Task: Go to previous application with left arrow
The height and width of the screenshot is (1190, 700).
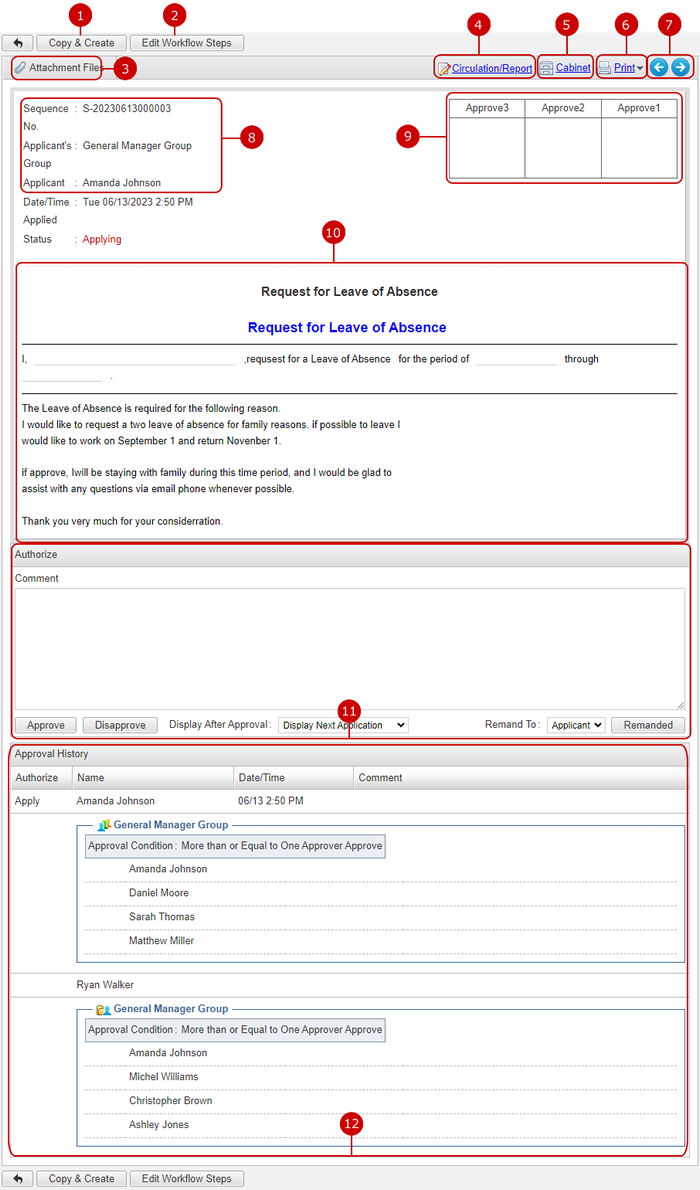Action: [x=659, y=68]
